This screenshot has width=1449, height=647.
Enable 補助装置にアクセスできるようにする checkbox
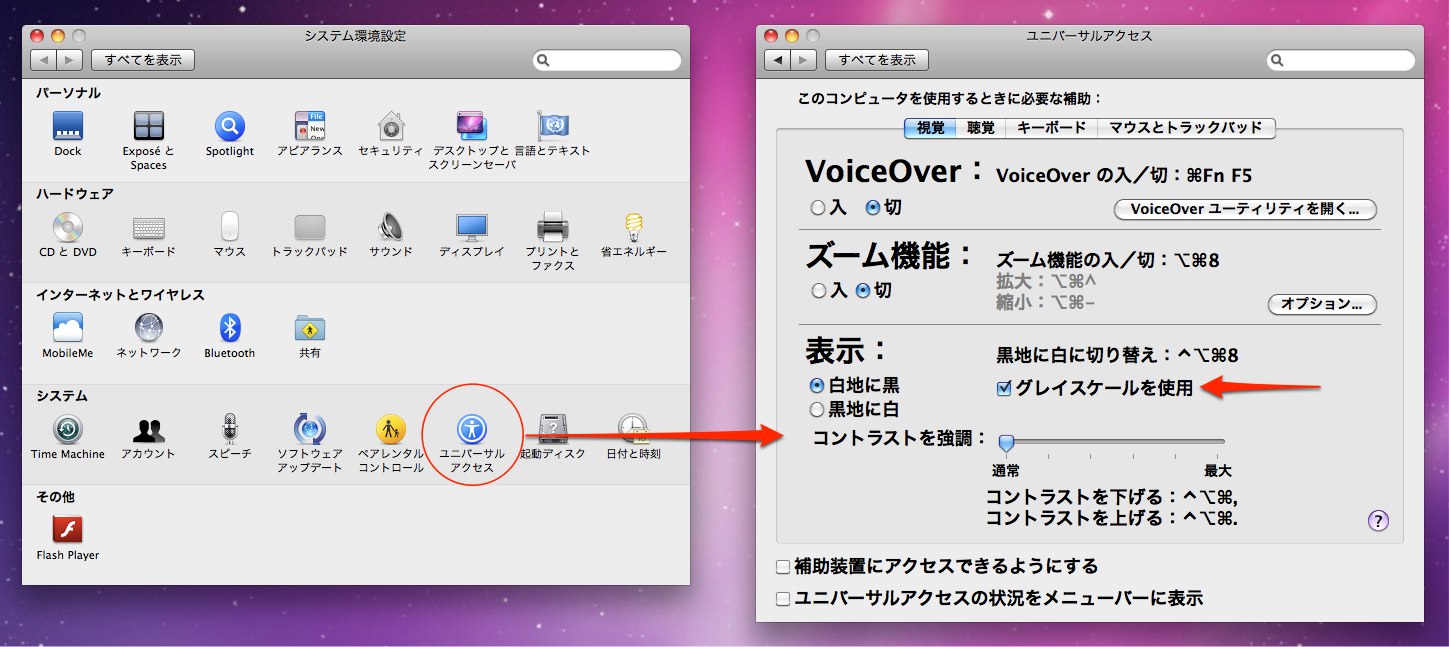783,567
